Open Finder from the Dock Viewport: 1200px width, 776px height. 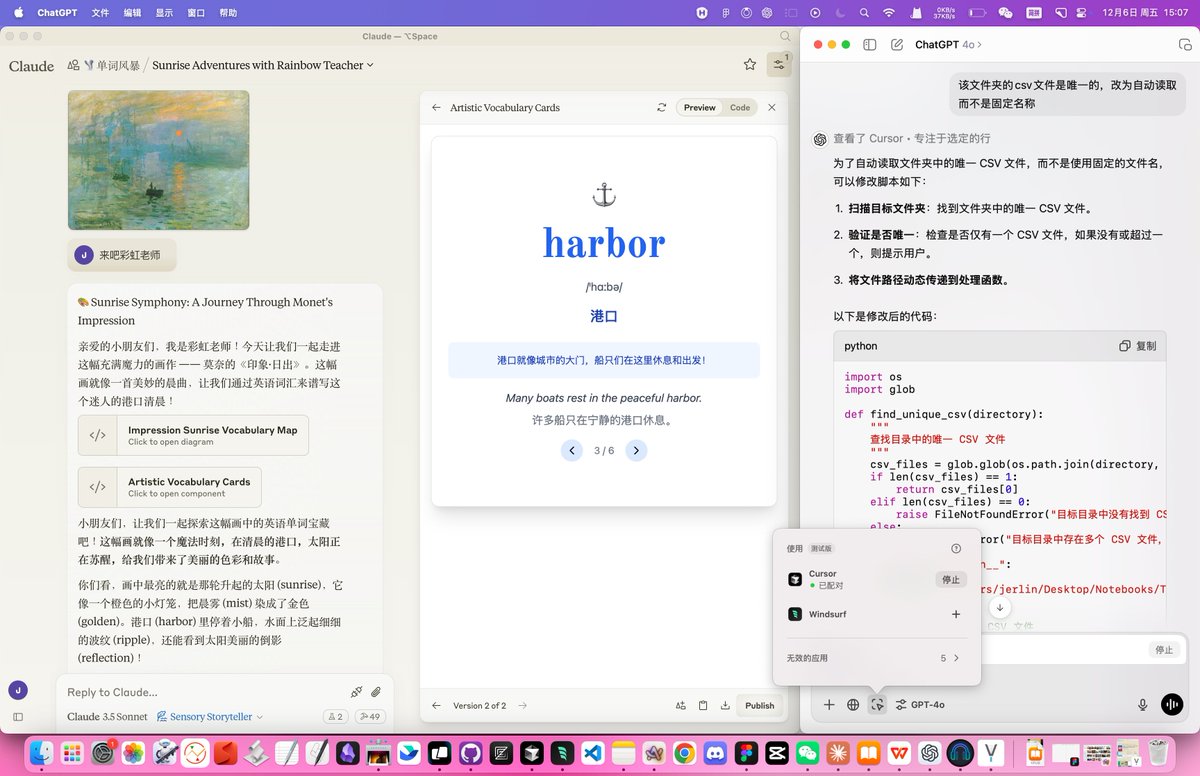pyautogui.click(x=41, y=752)
